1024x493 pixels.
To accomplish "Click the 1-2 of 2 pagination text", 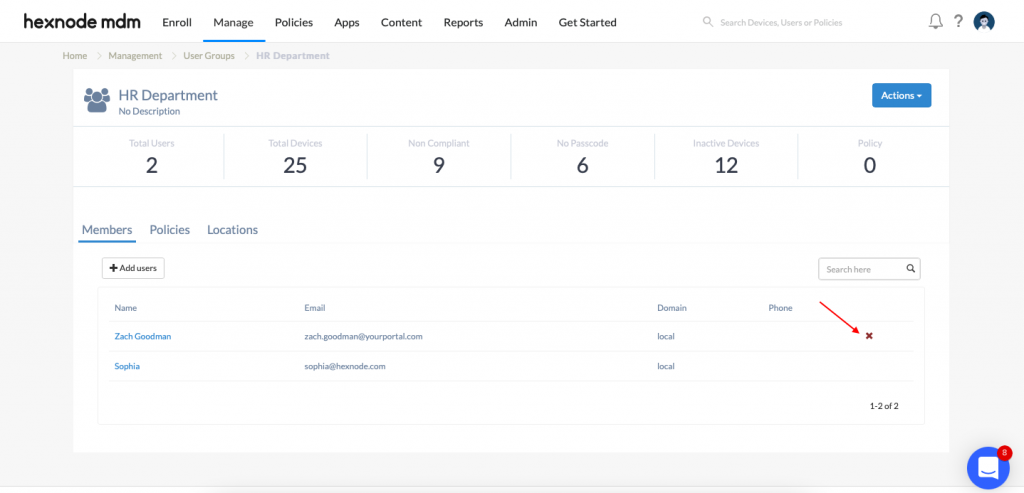I will coord(884,406).
